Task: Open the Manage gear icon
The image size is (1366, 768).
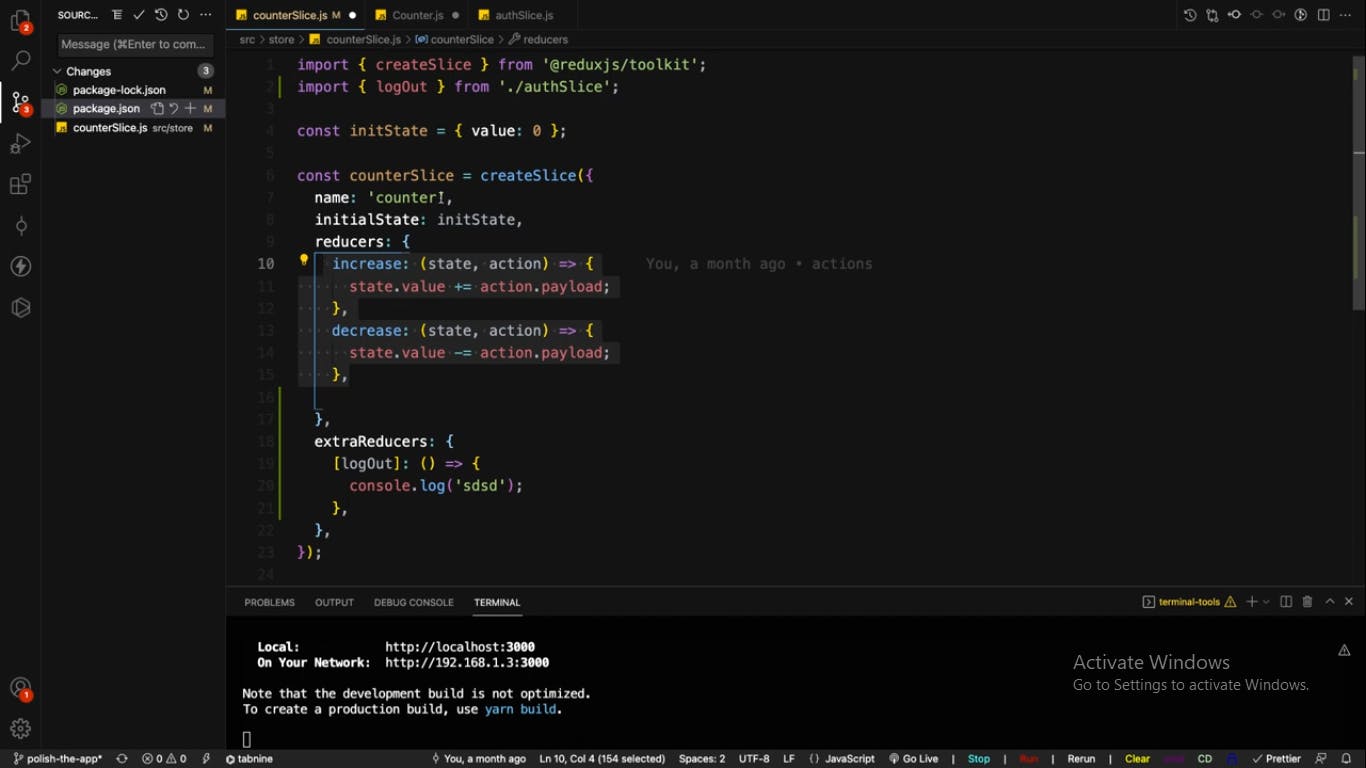Action: click(x=20, y=728)
